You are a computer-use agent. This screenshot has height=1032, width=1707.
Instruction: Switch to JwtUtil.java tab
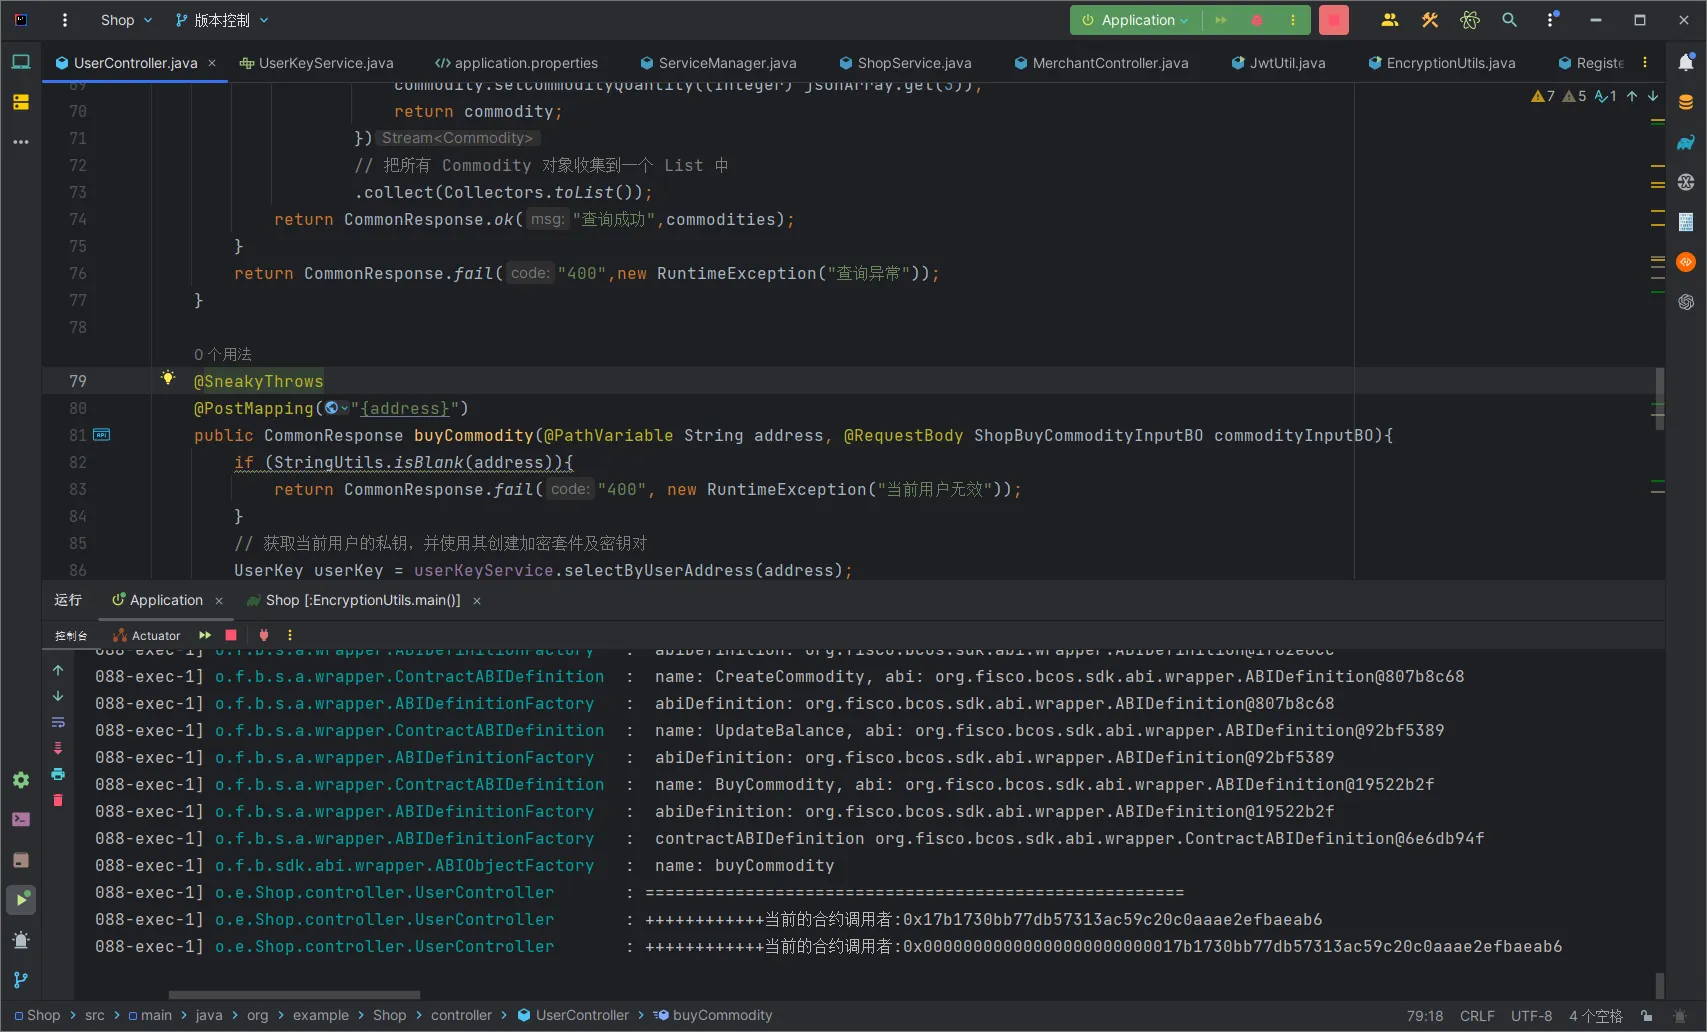[x=1278, y=63]
